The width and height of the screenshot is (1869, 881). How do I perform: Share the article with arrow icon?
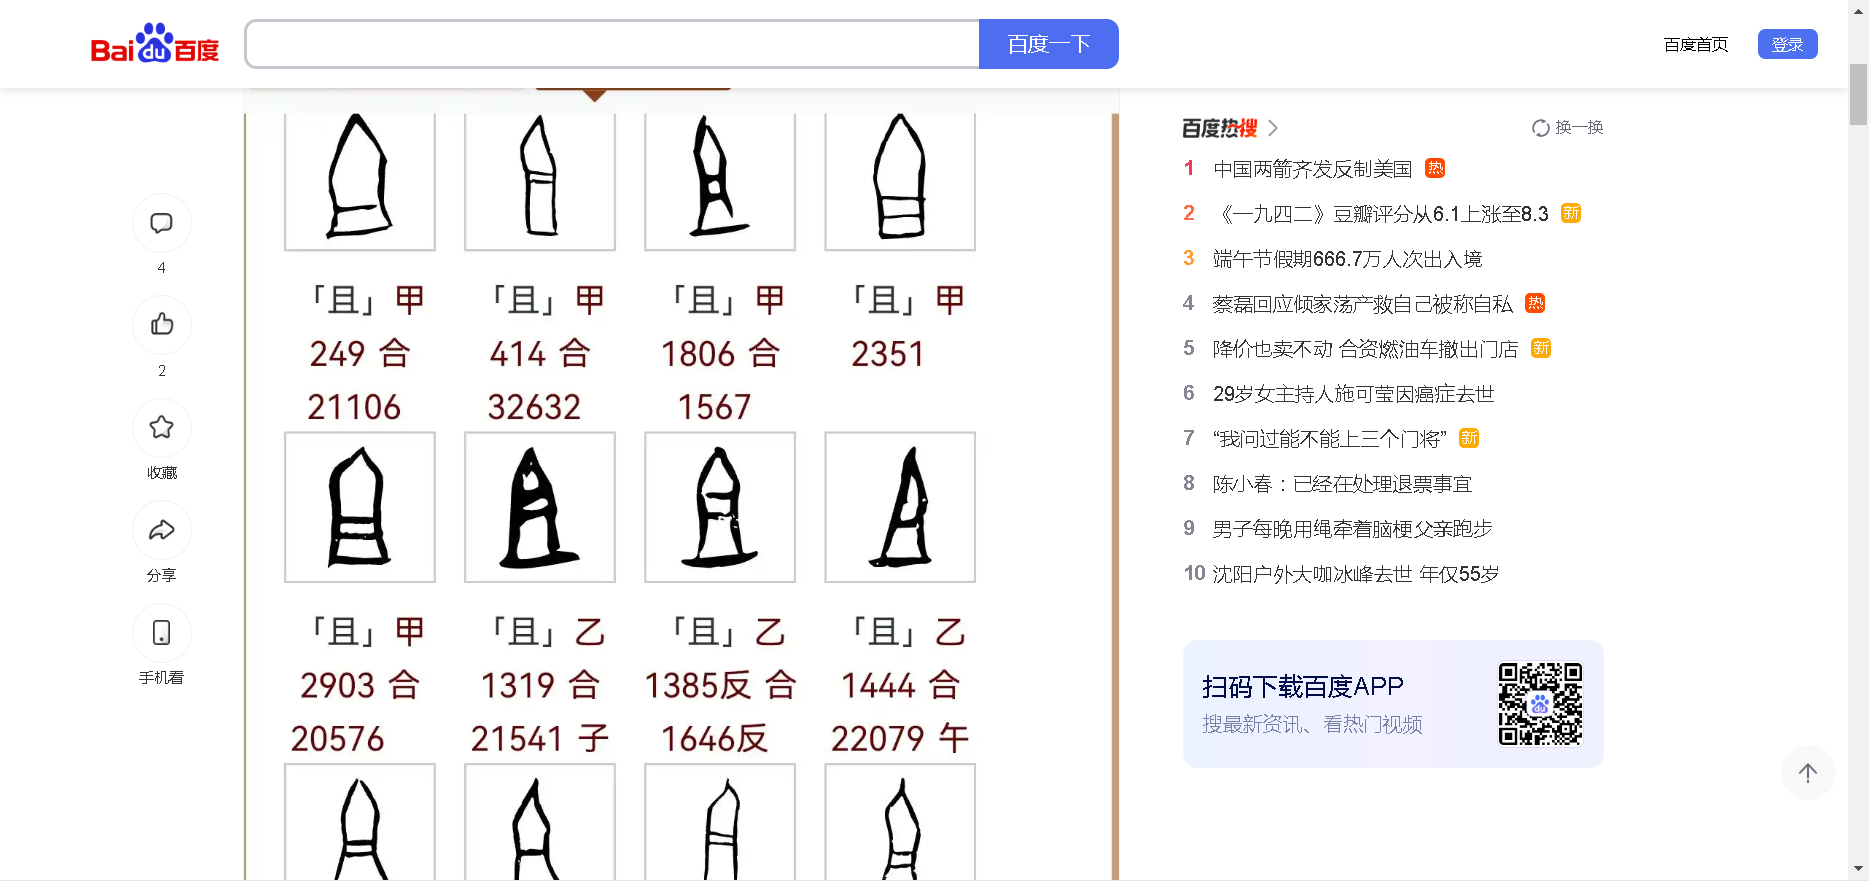point(161,530)
